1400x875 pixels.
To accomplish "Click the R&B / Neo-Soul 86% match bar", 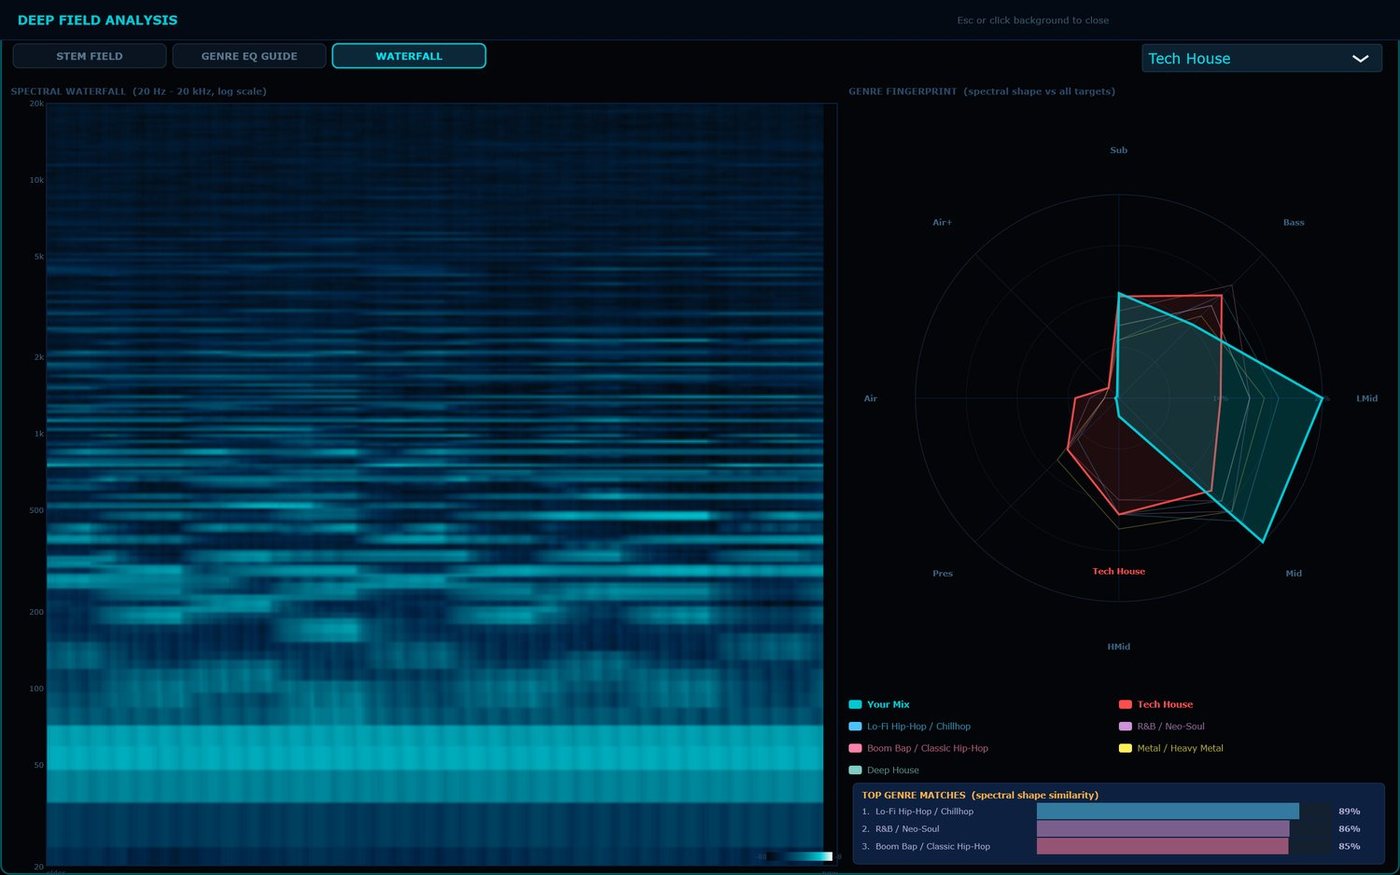I will point(1163,829).
